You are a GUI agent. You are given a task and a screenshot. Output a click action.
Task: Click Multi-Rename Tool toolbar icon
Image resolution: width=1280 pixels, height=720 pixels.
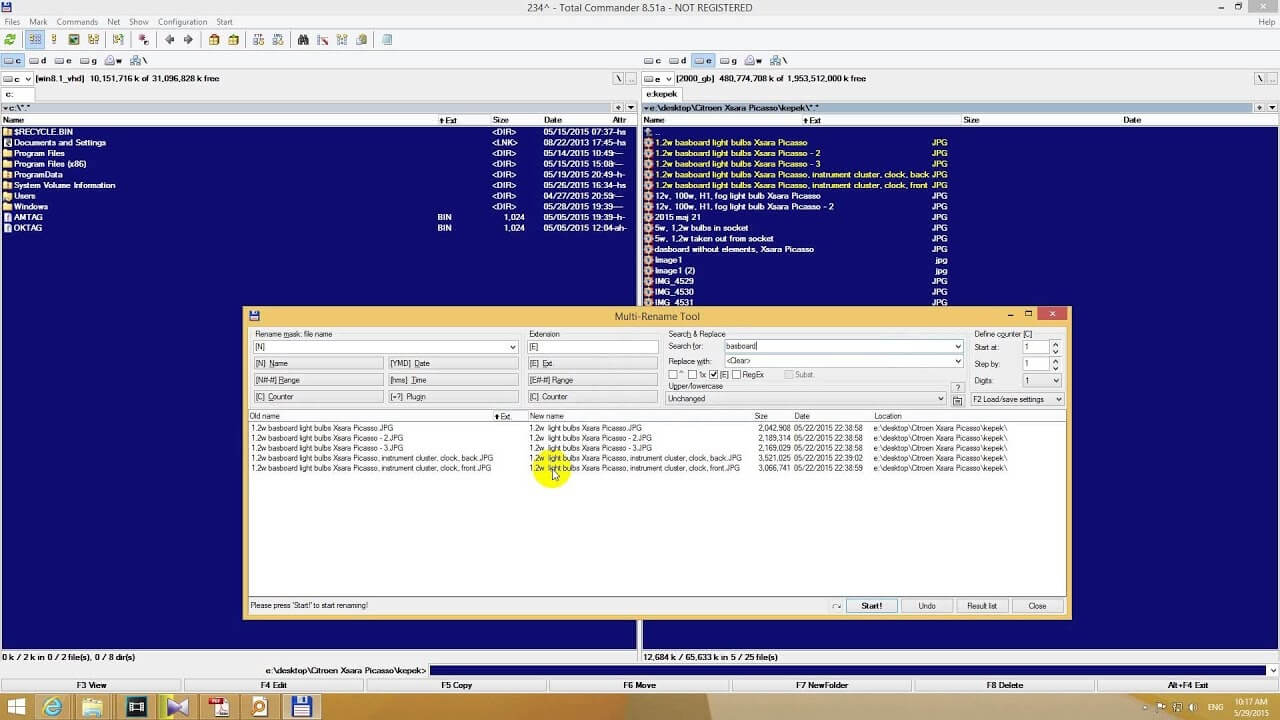coord(322,40)
